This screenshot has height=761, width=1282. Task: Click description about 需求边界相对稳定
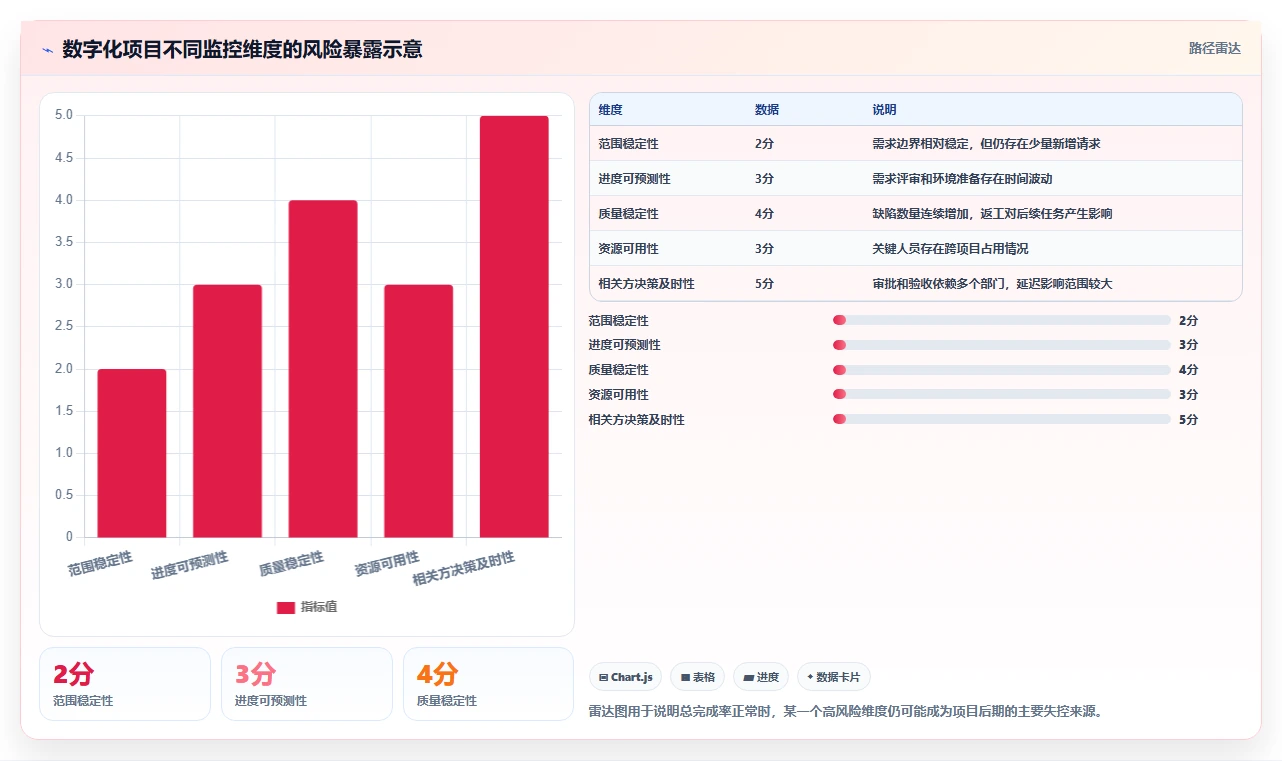[x=986, y=144]
